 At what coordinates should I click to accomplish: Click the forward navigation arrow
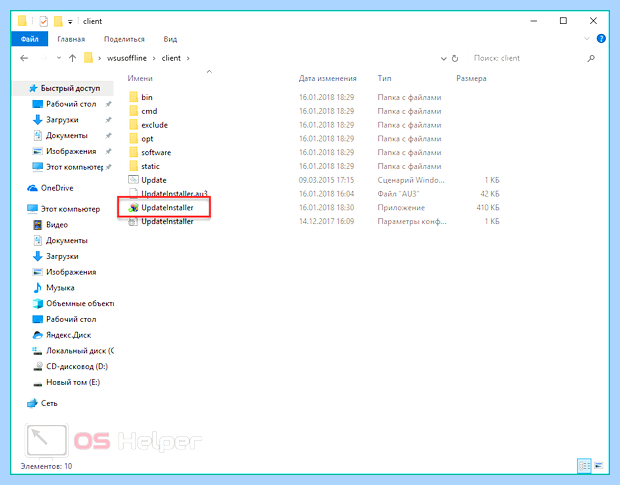[43, 58]
